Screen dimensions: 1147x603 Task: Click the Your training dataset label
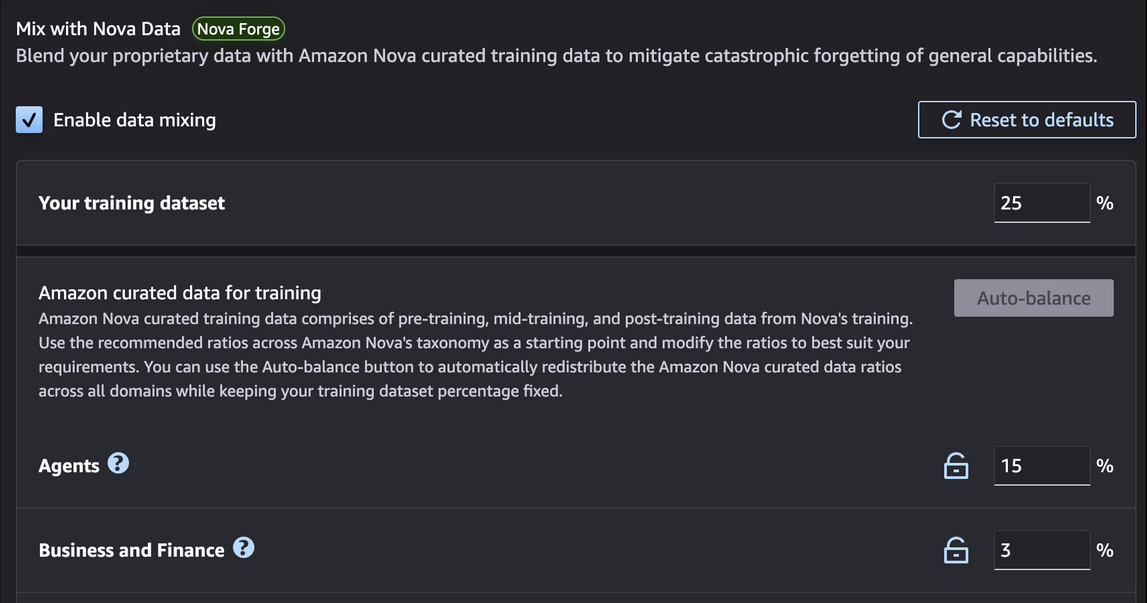coord(131,203)
